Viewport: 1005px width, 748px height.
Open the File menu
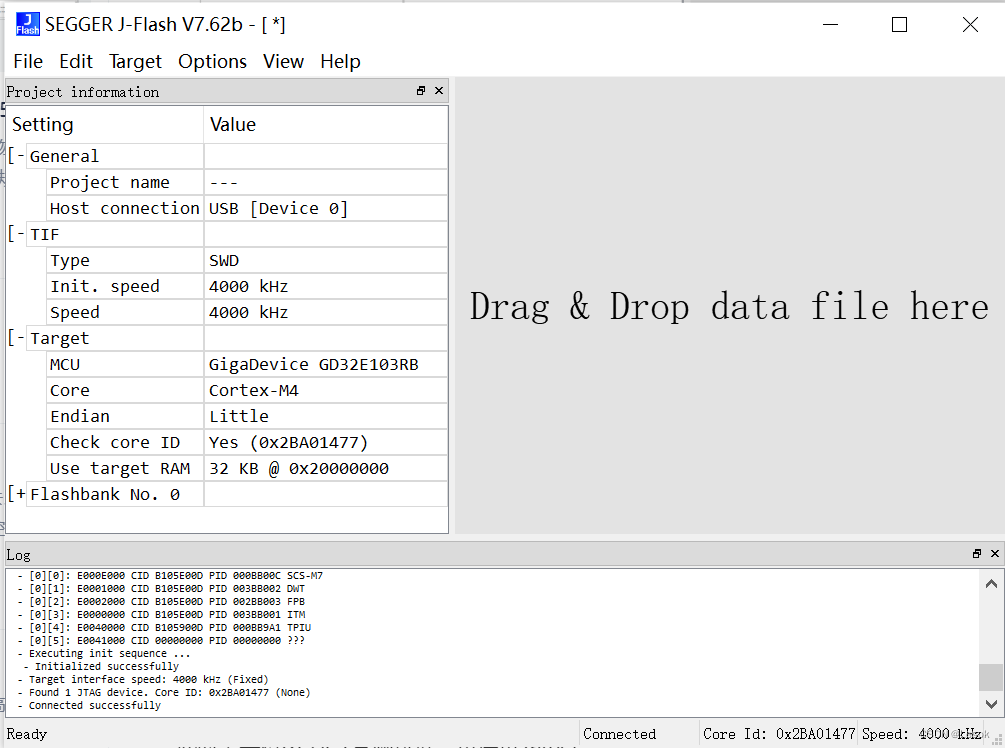28,62
